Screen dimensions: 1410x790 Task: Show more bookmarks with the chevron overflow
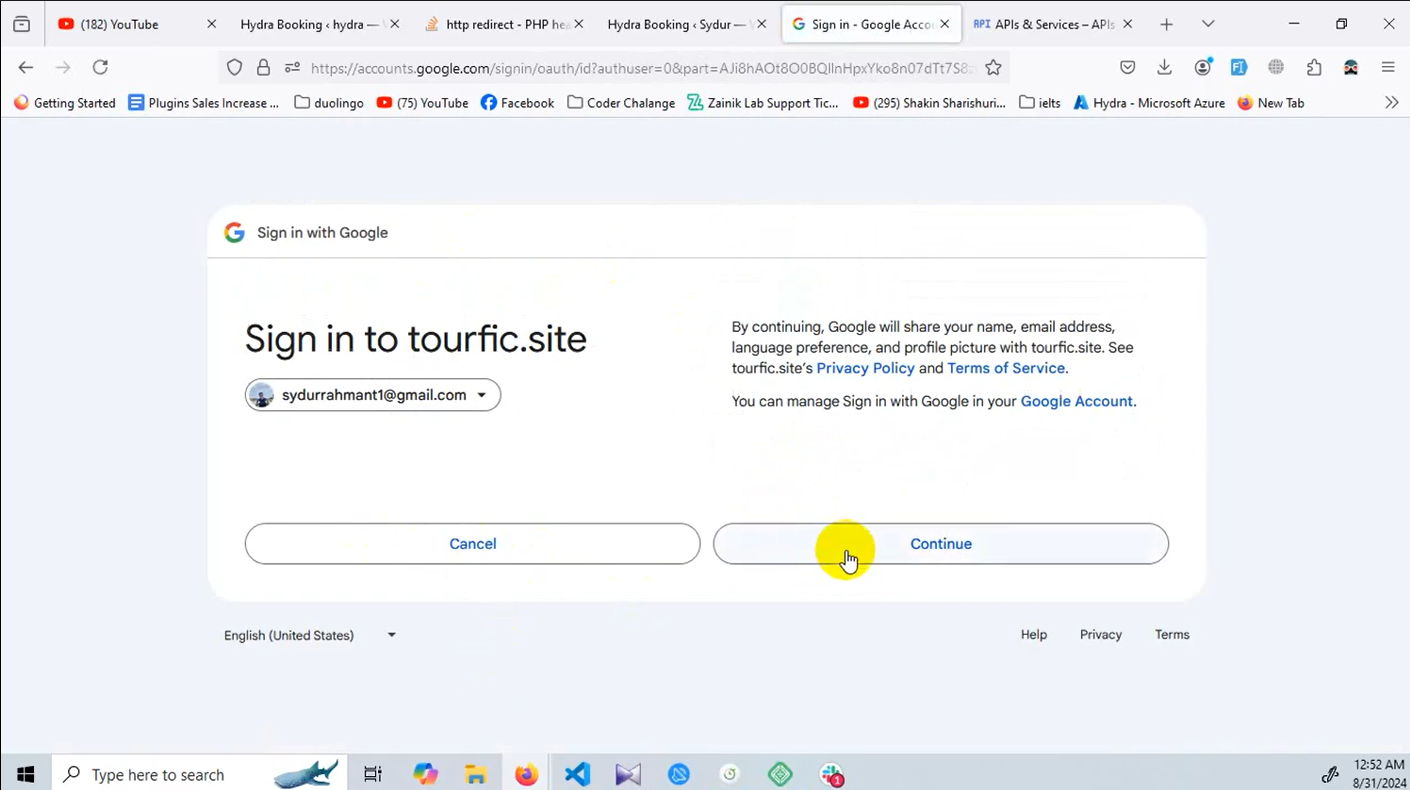(x=1391, y=103)
